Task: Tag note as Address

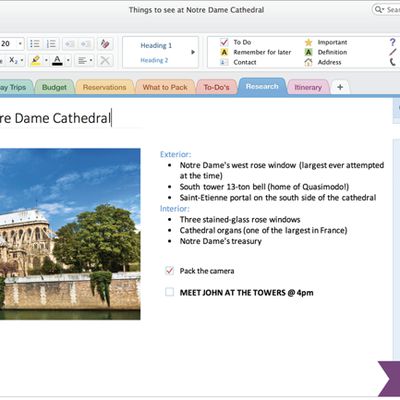Action: (329, 62)
